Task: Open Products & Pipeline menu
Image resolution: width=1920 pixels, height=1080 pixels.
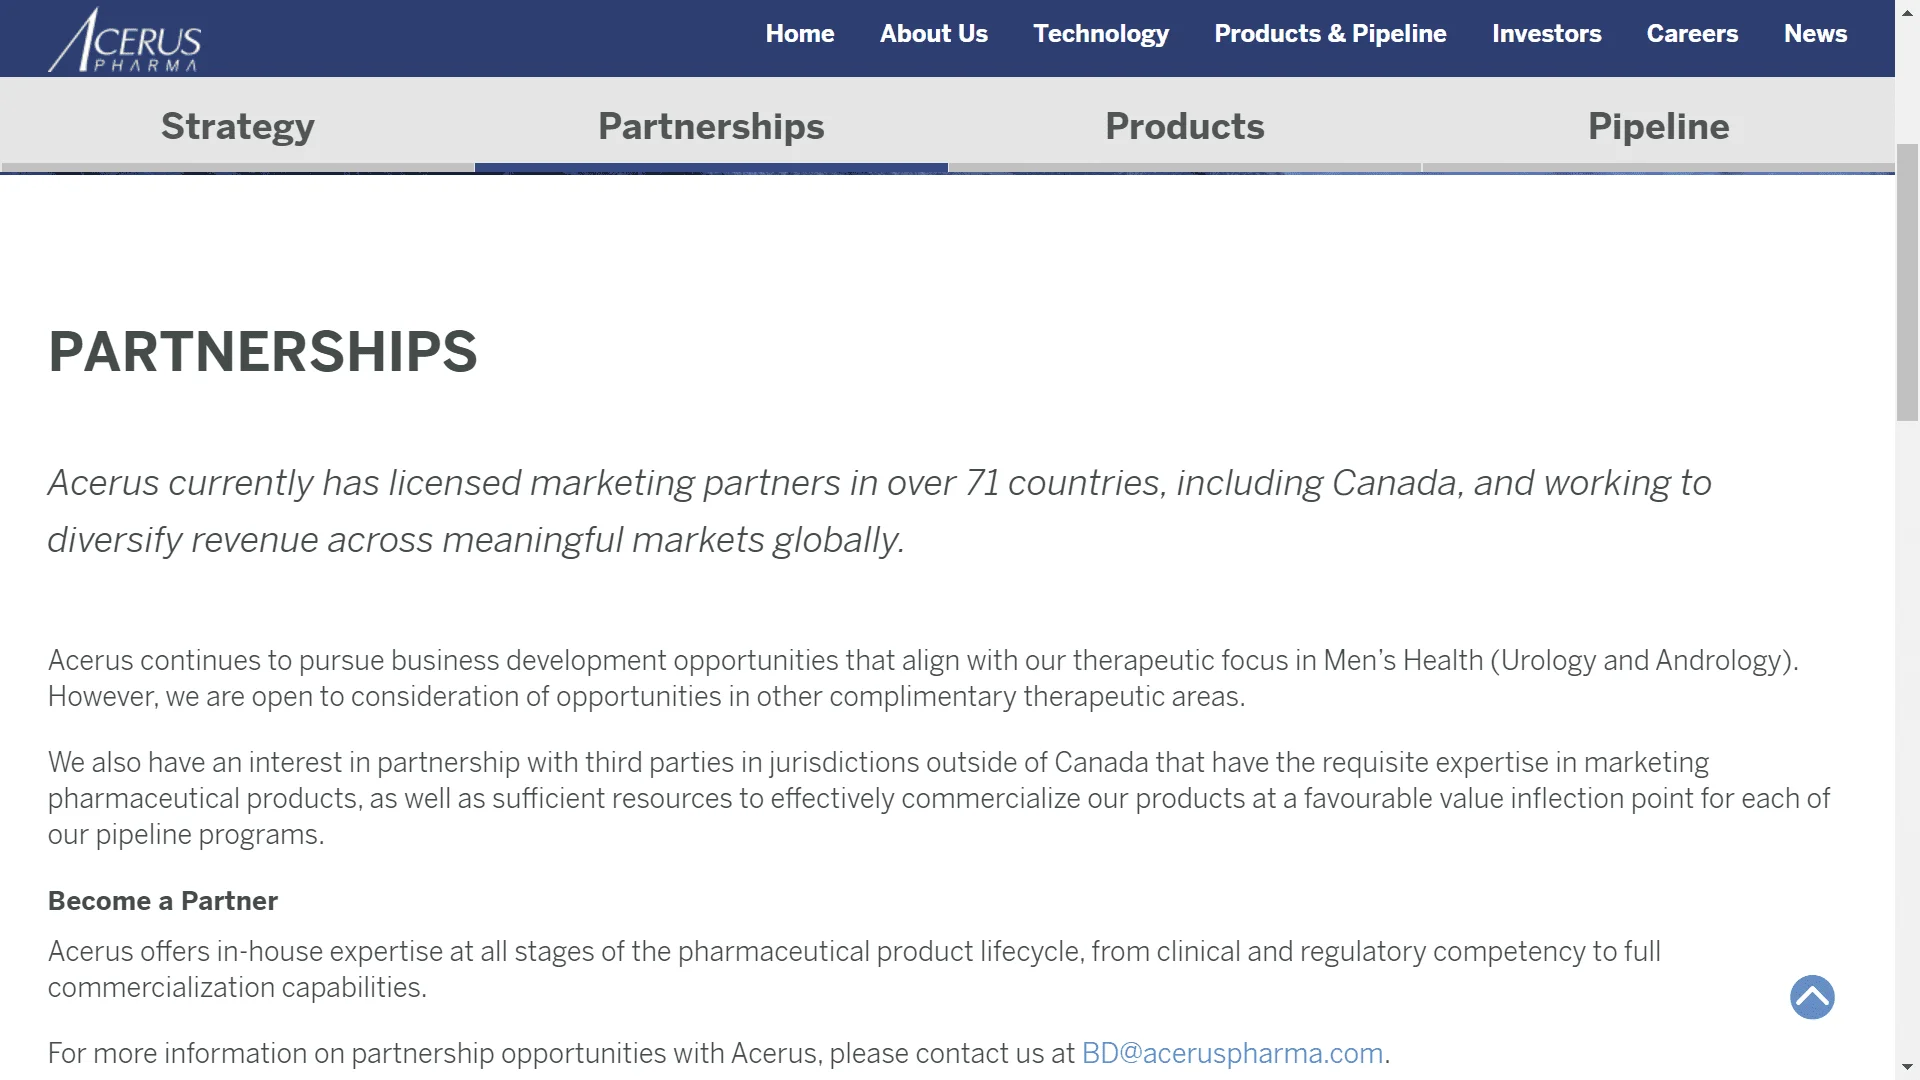Action: [1330, 33]
